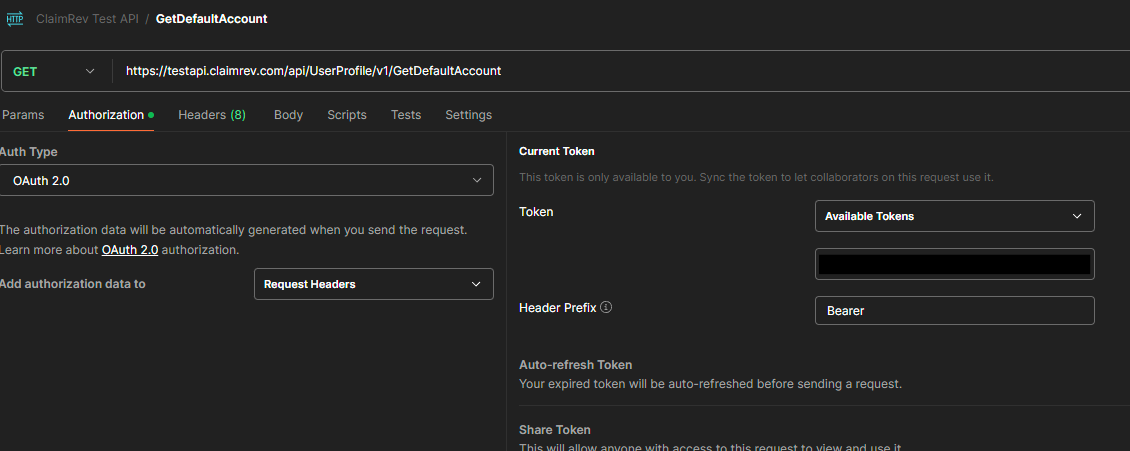1130x451 pixels.
Task: Switch to the Params tab
Action: [x=23, y=115]
